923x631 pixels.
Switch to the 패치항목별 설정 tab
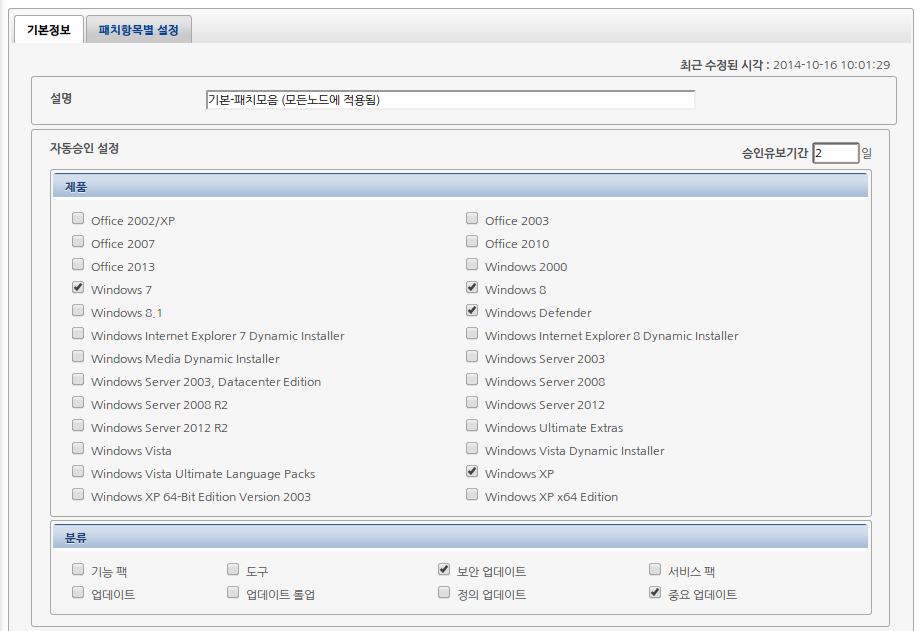point(138,29)
